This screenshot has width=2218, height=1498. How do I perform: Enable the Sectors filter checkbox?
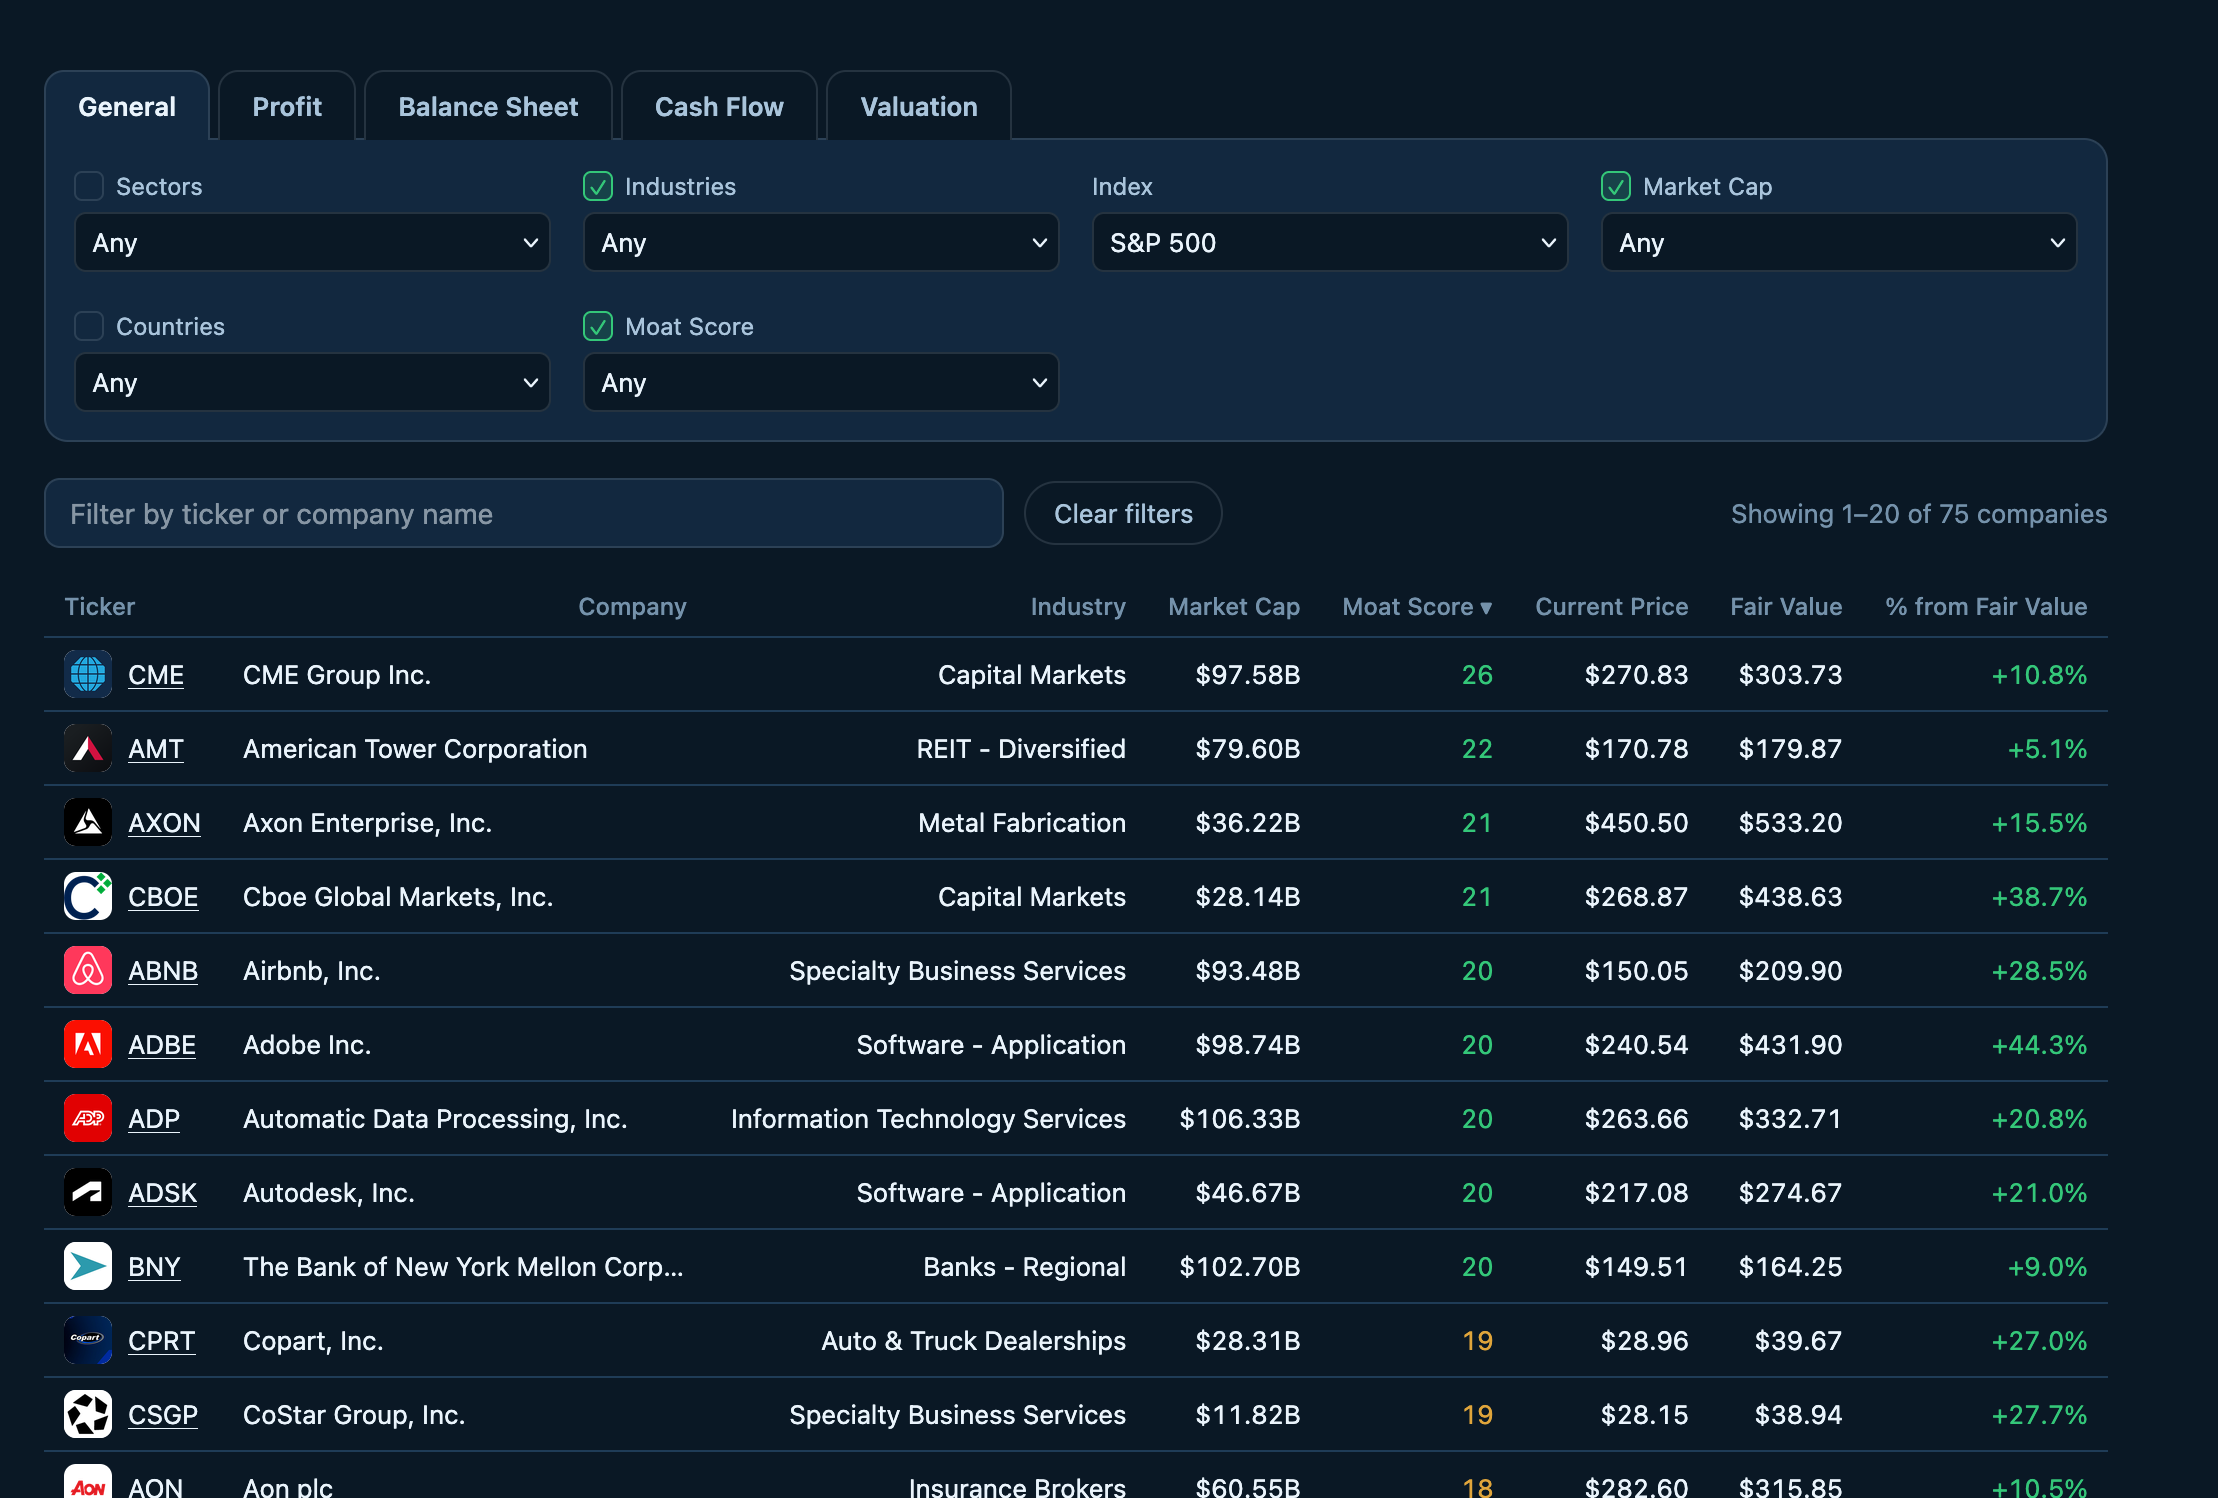pyautogui.click(x=89, y=186)
